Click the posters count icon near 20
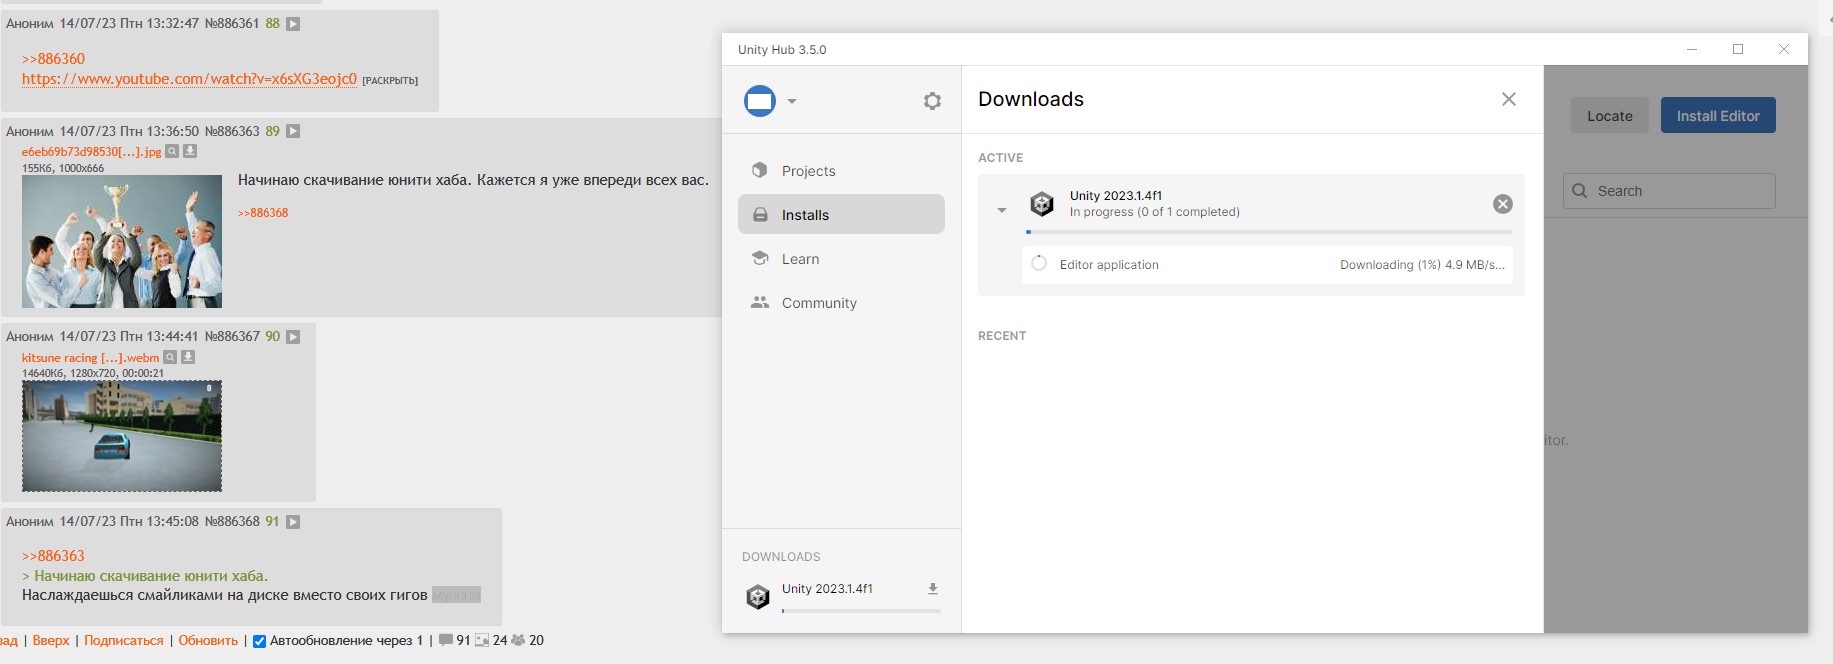 click(x=518, y=641)
